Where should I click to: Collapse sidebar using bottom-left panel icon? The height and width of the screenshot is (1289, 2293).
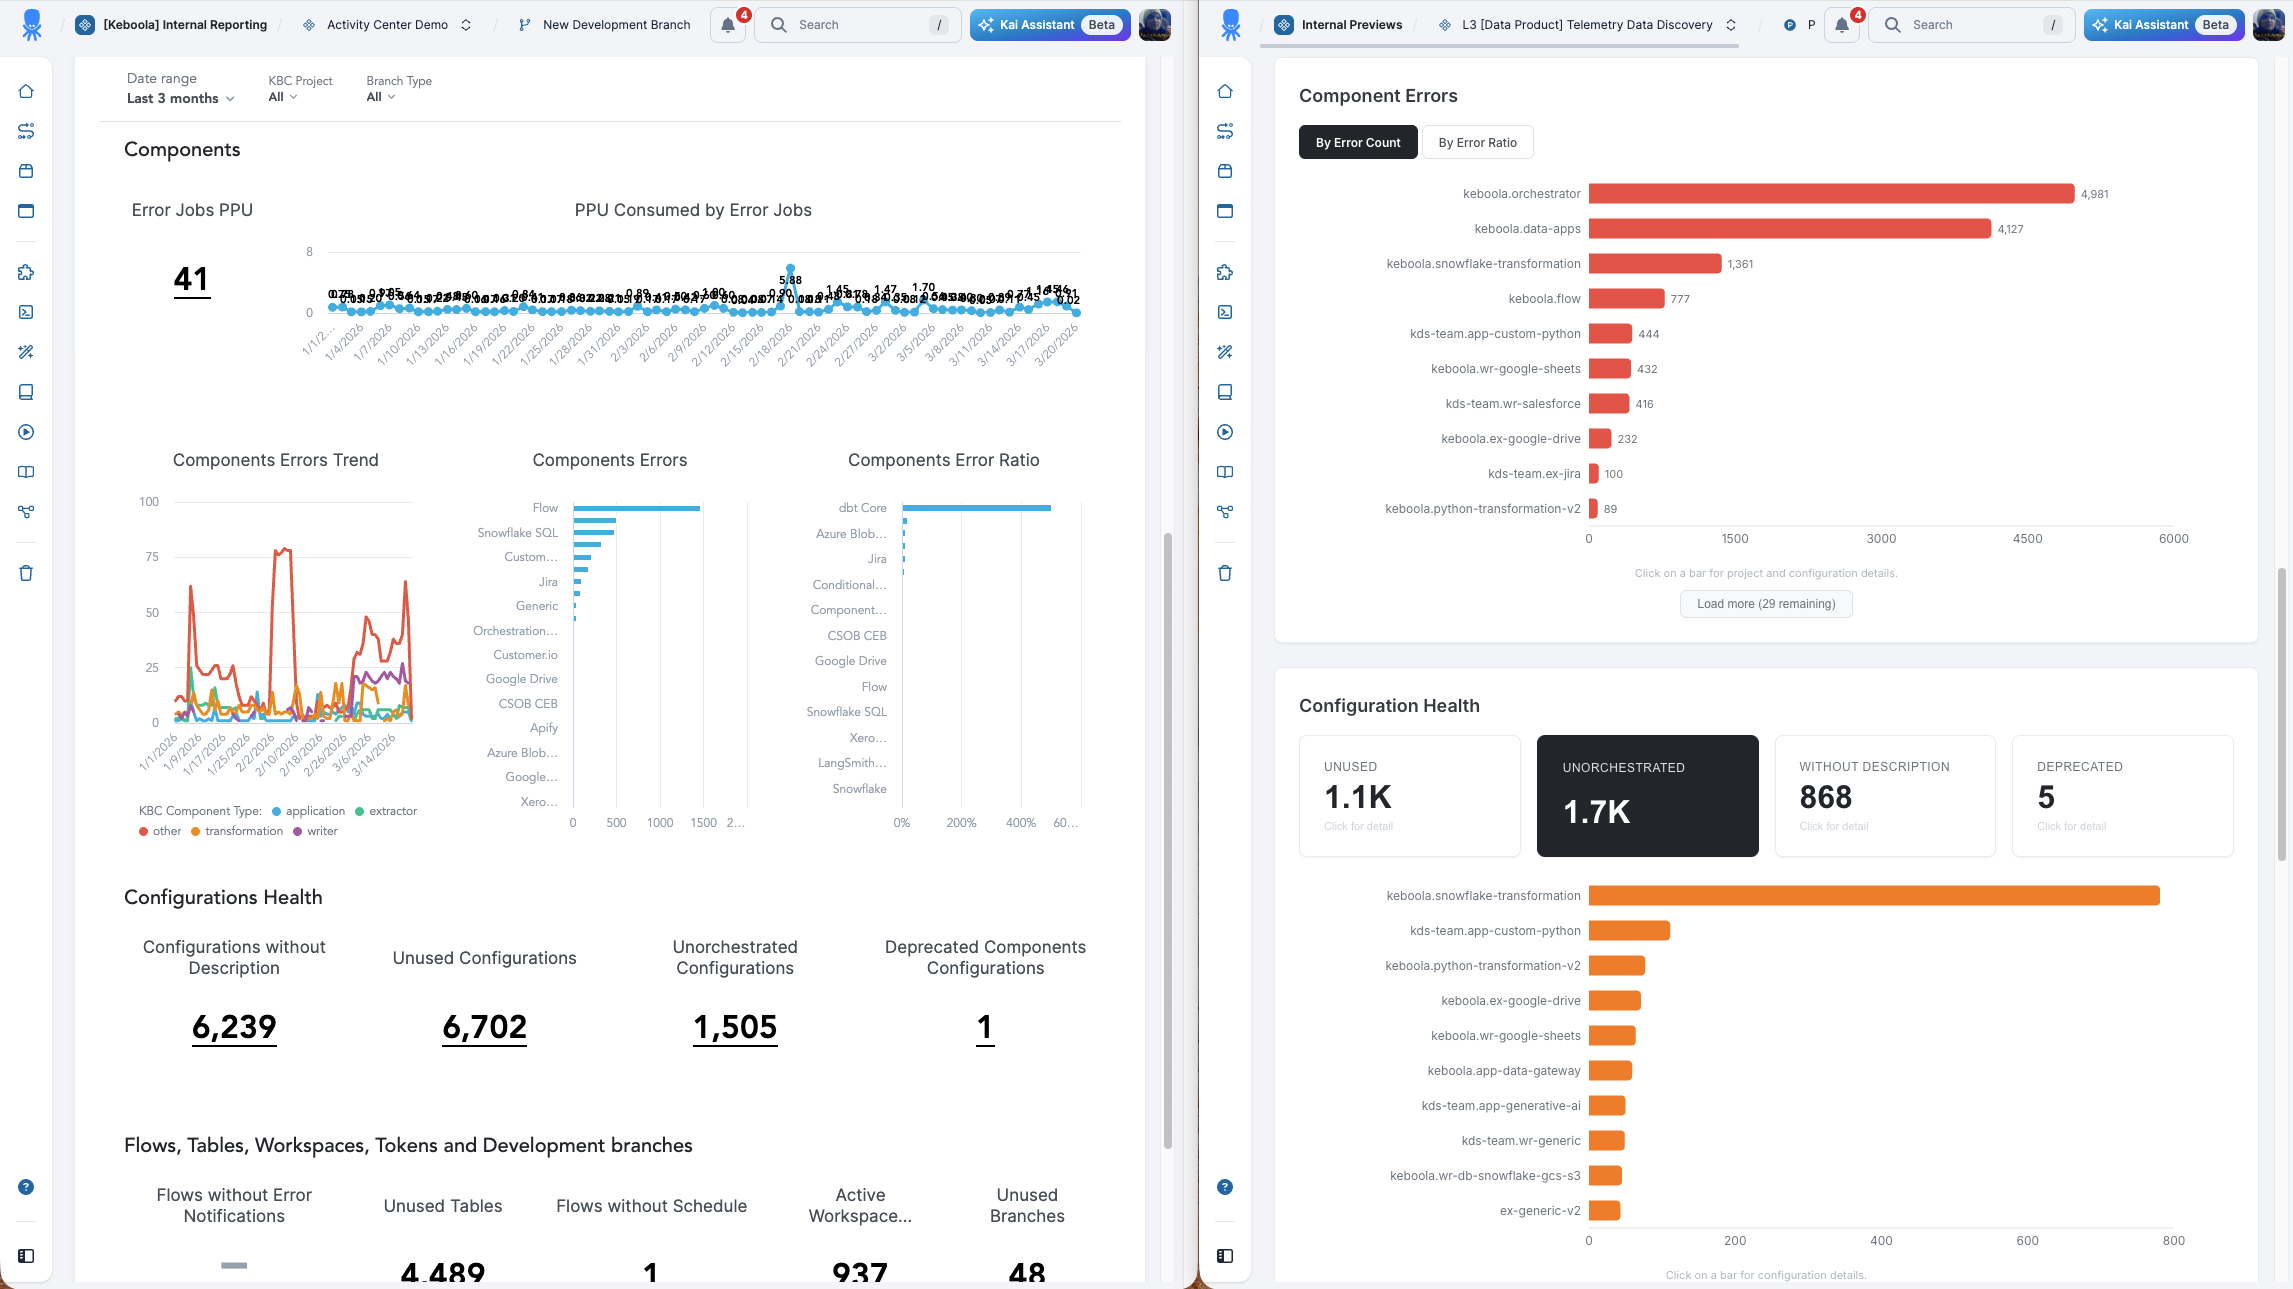pos(26,1256)
